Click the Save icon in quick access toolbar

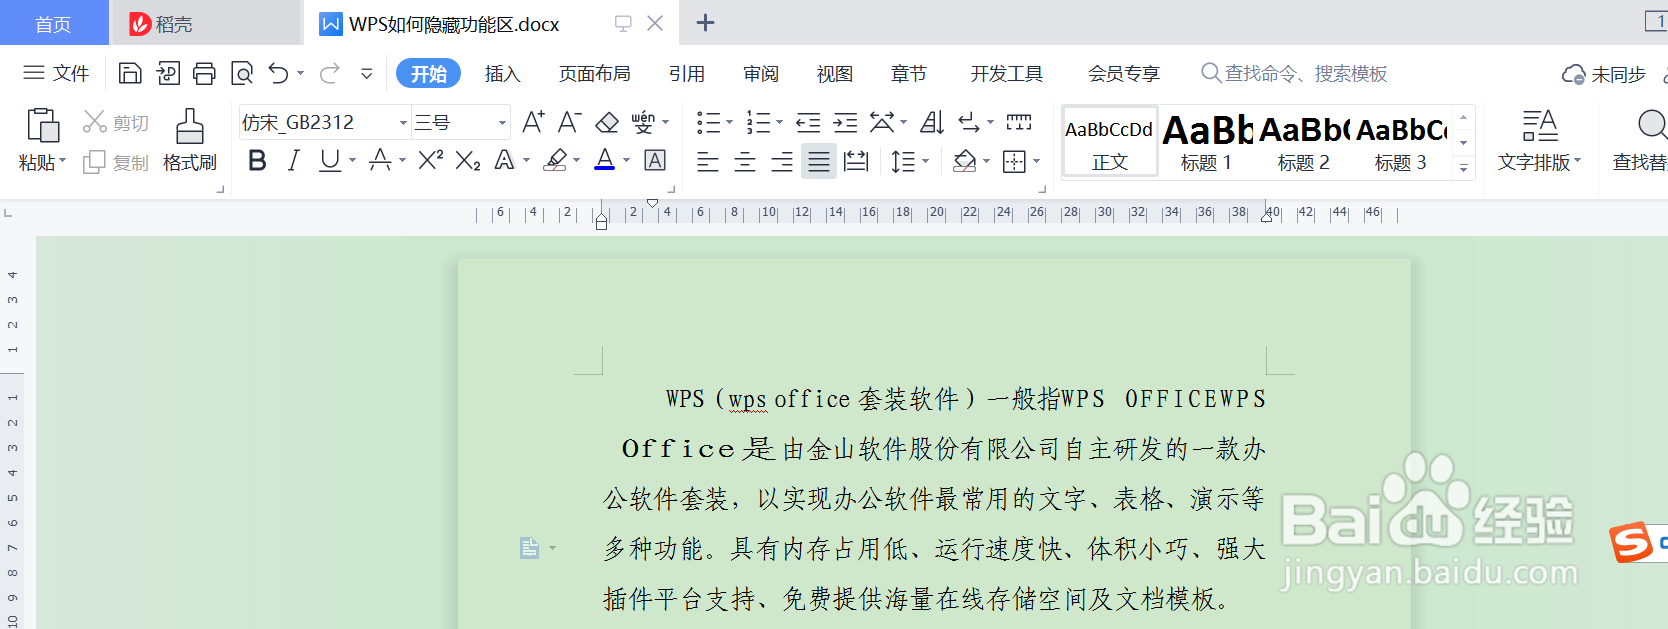(130, 73)
